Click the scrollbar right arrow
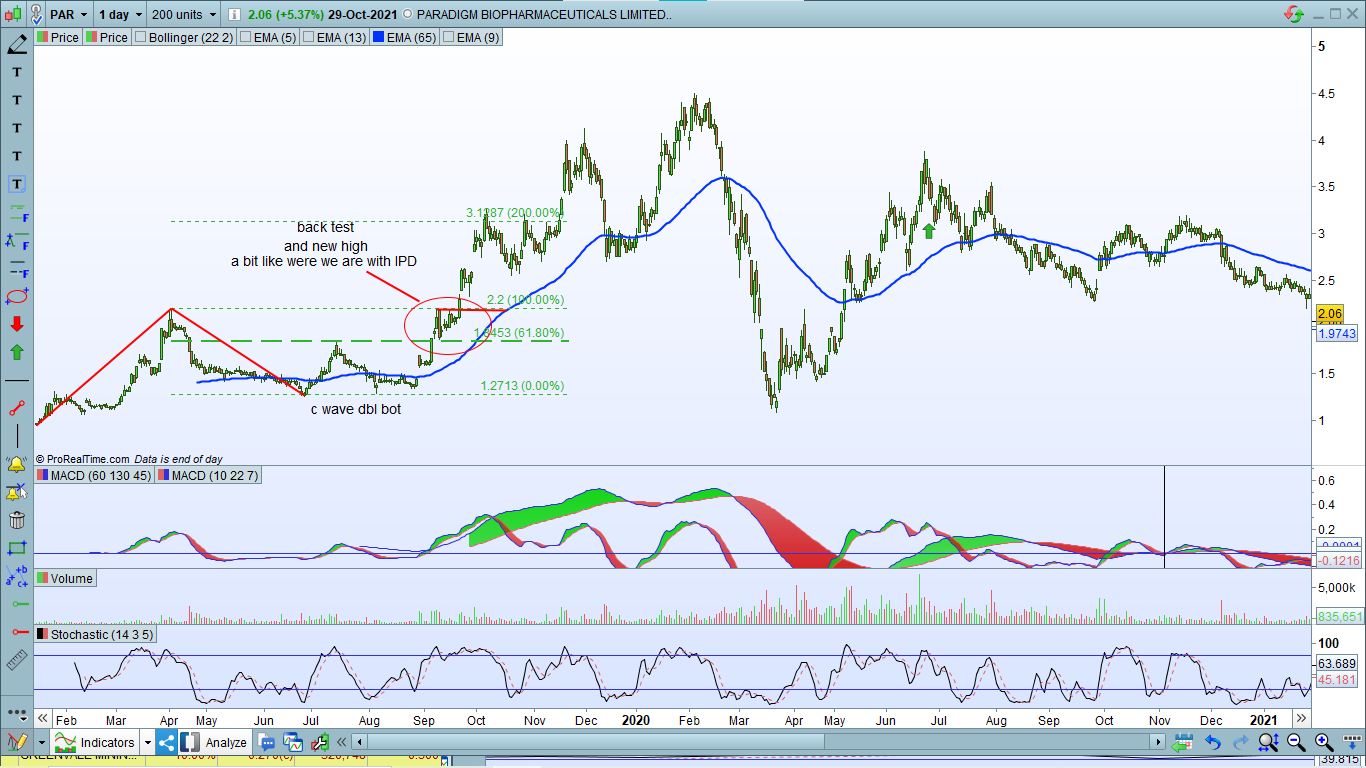Screen dimensions: 1366x768 (1159, 742)
